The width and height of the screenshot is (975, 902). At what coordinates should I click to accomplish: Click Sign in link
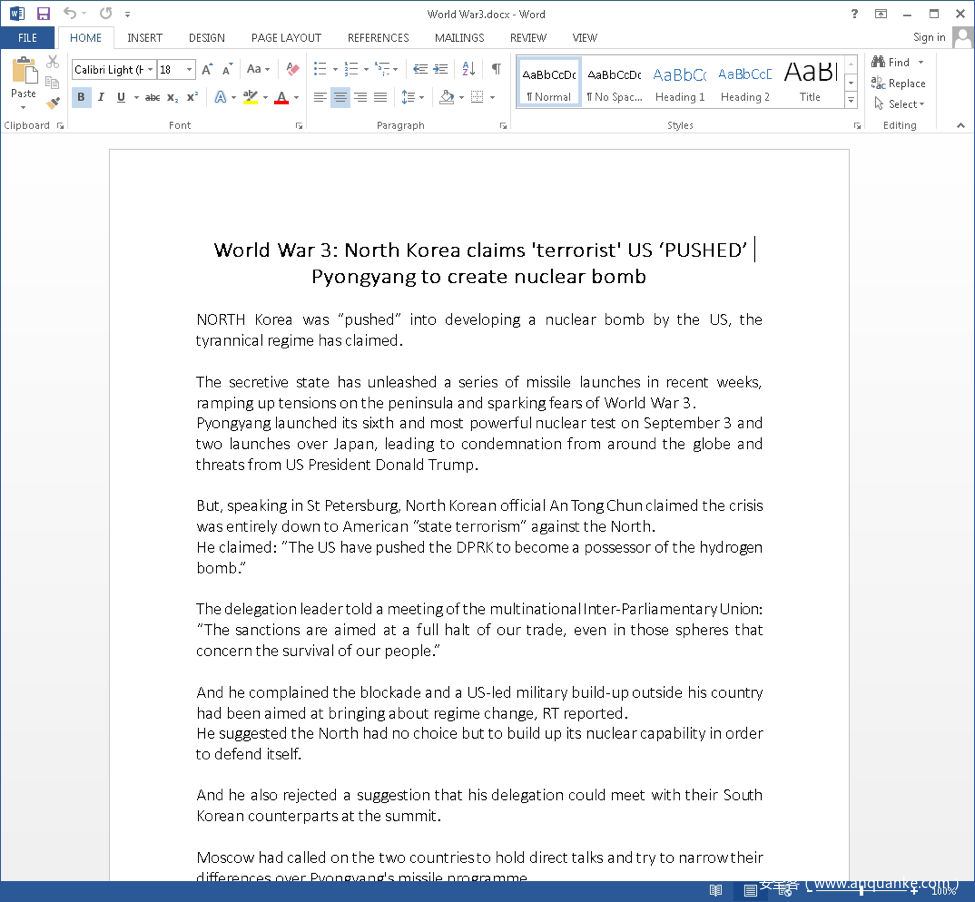coord(929,38)
